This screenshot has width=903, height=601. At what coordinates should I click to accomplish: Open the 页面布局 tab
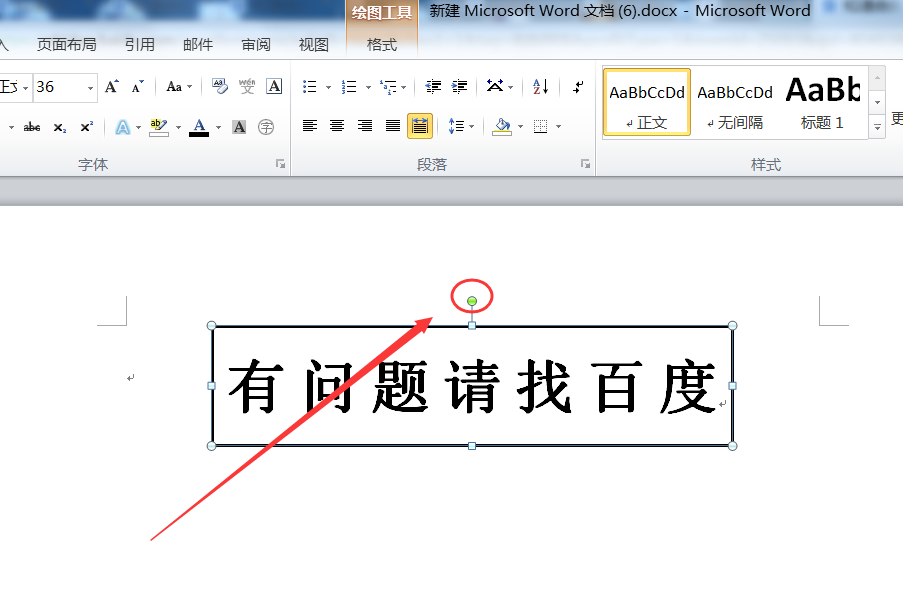tap(67, 44)
